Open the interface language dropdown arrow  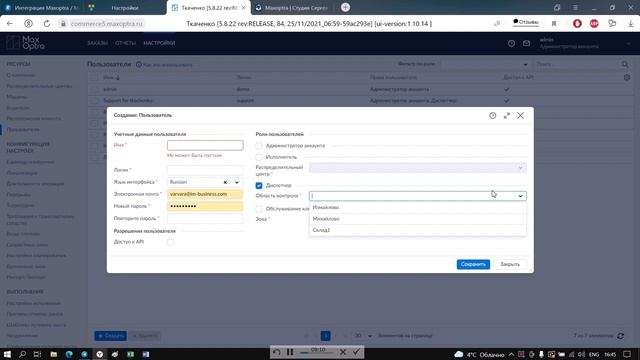tap(237, 182)
